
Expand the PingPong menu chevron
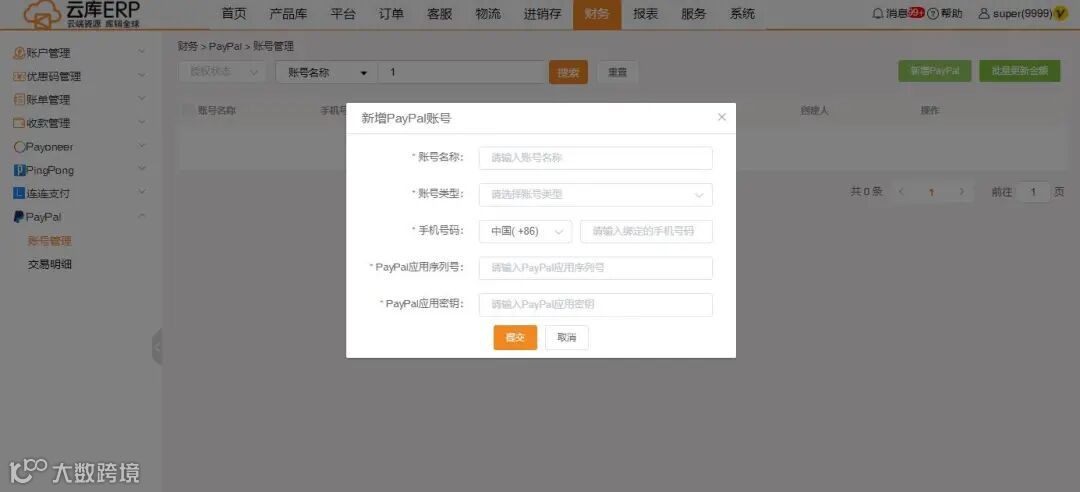point(141,170)
